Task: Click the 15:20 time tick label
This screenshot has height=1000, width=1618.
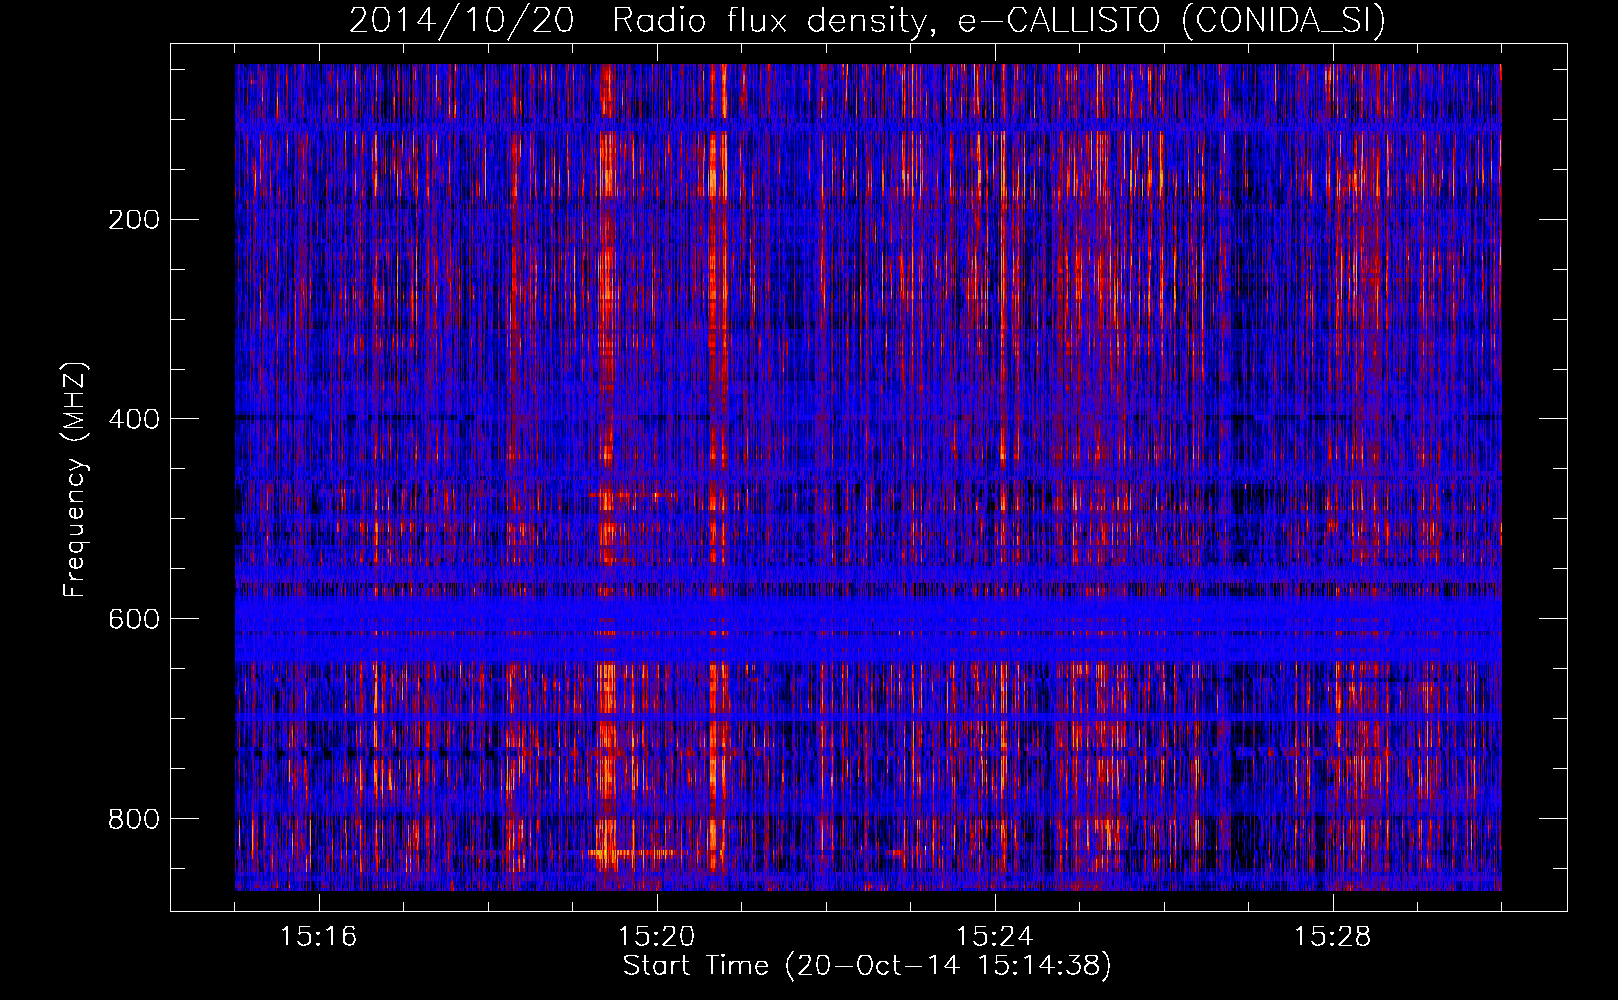Action: tap(657, 937)
